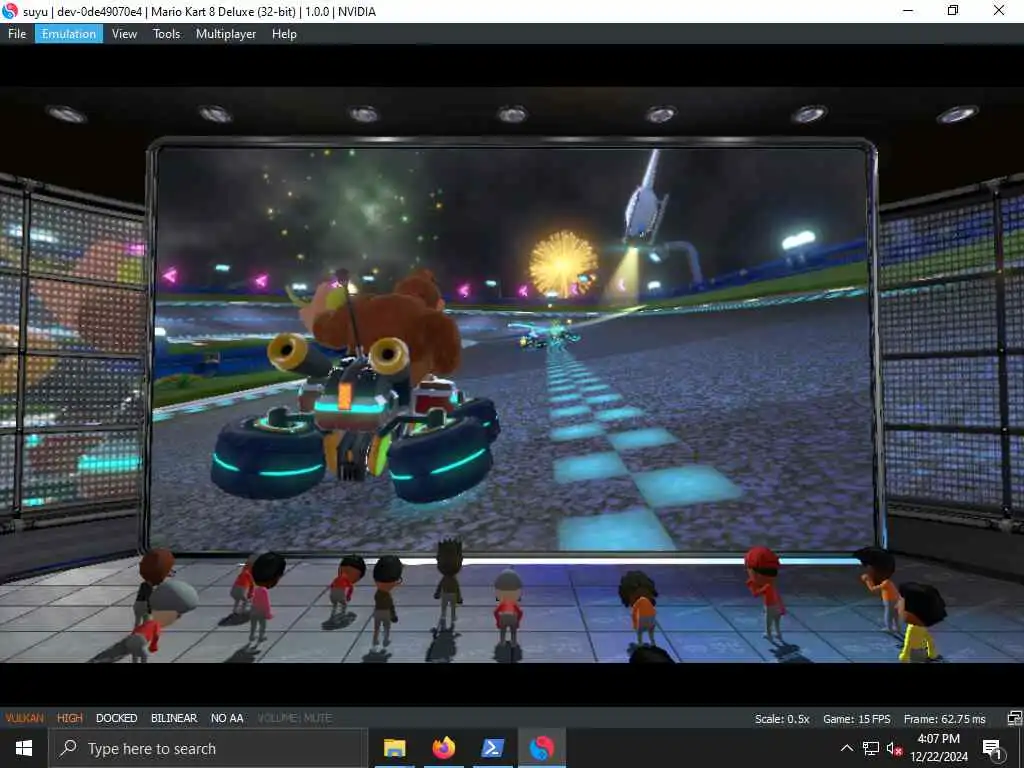Image resolution: width=1024 pixels, height=768 pixels.
Task: Open the File menu
Action: 17,34
